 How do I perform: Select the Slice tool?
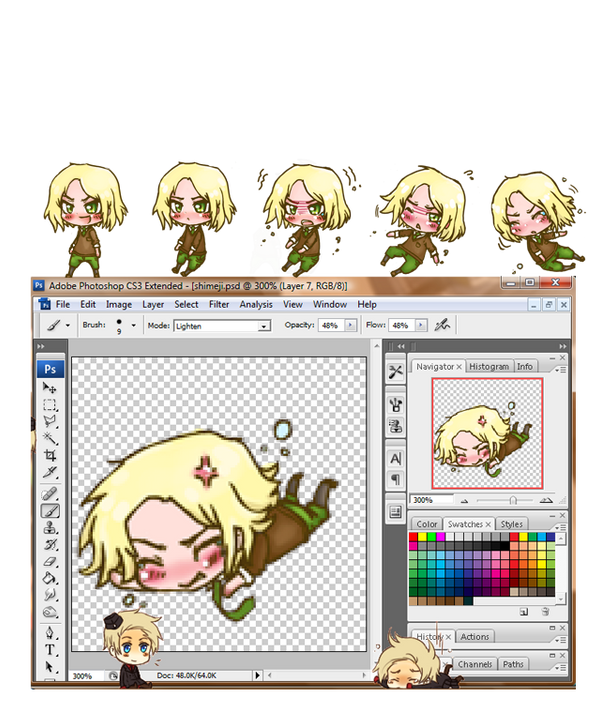[x=50, y=472]
